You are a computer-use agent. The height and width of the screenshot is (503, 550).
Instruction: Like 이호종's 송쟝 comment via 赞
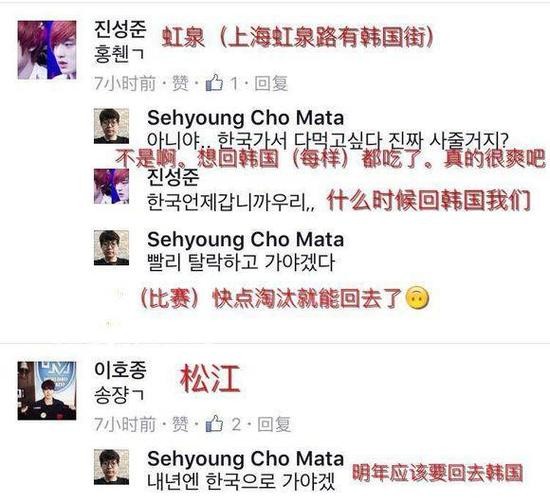point(180,424)
